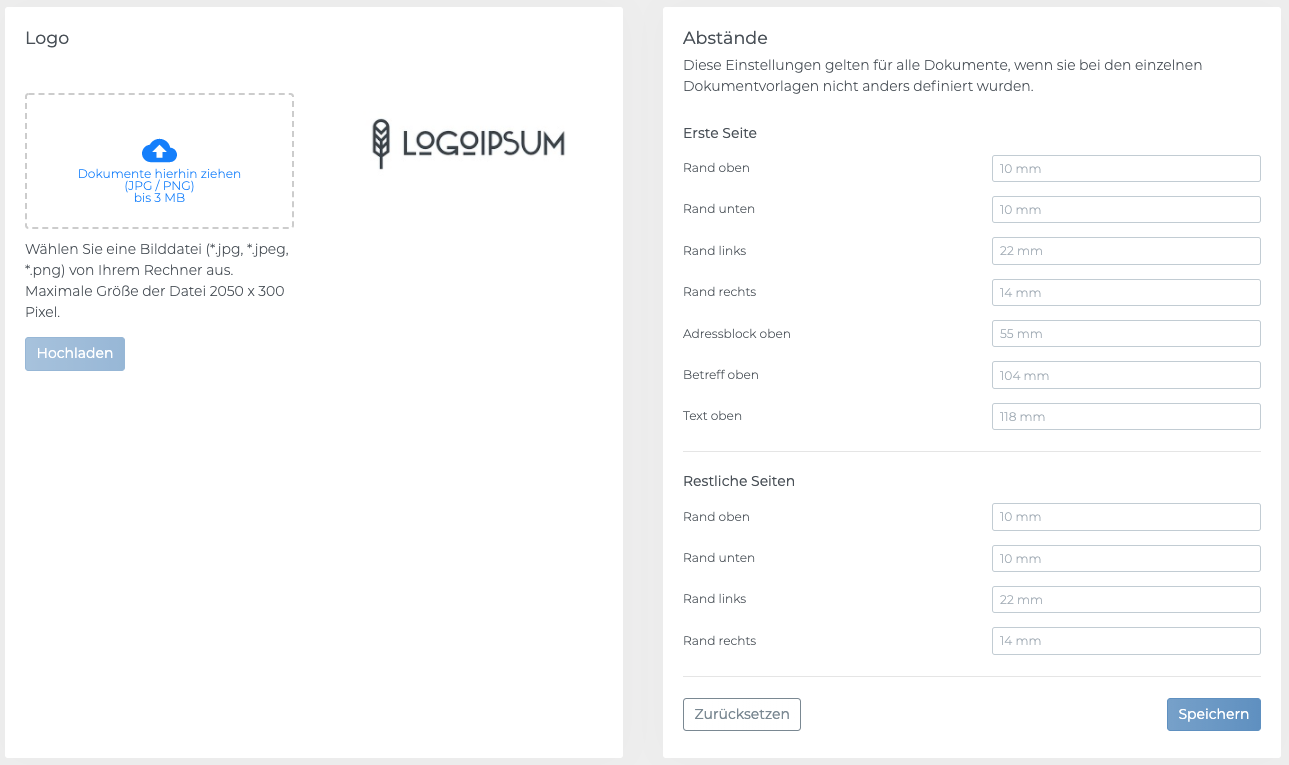Click the 'Logo' panel heading
This screenshot has width=1289, height=765.
tap(47, 39)
